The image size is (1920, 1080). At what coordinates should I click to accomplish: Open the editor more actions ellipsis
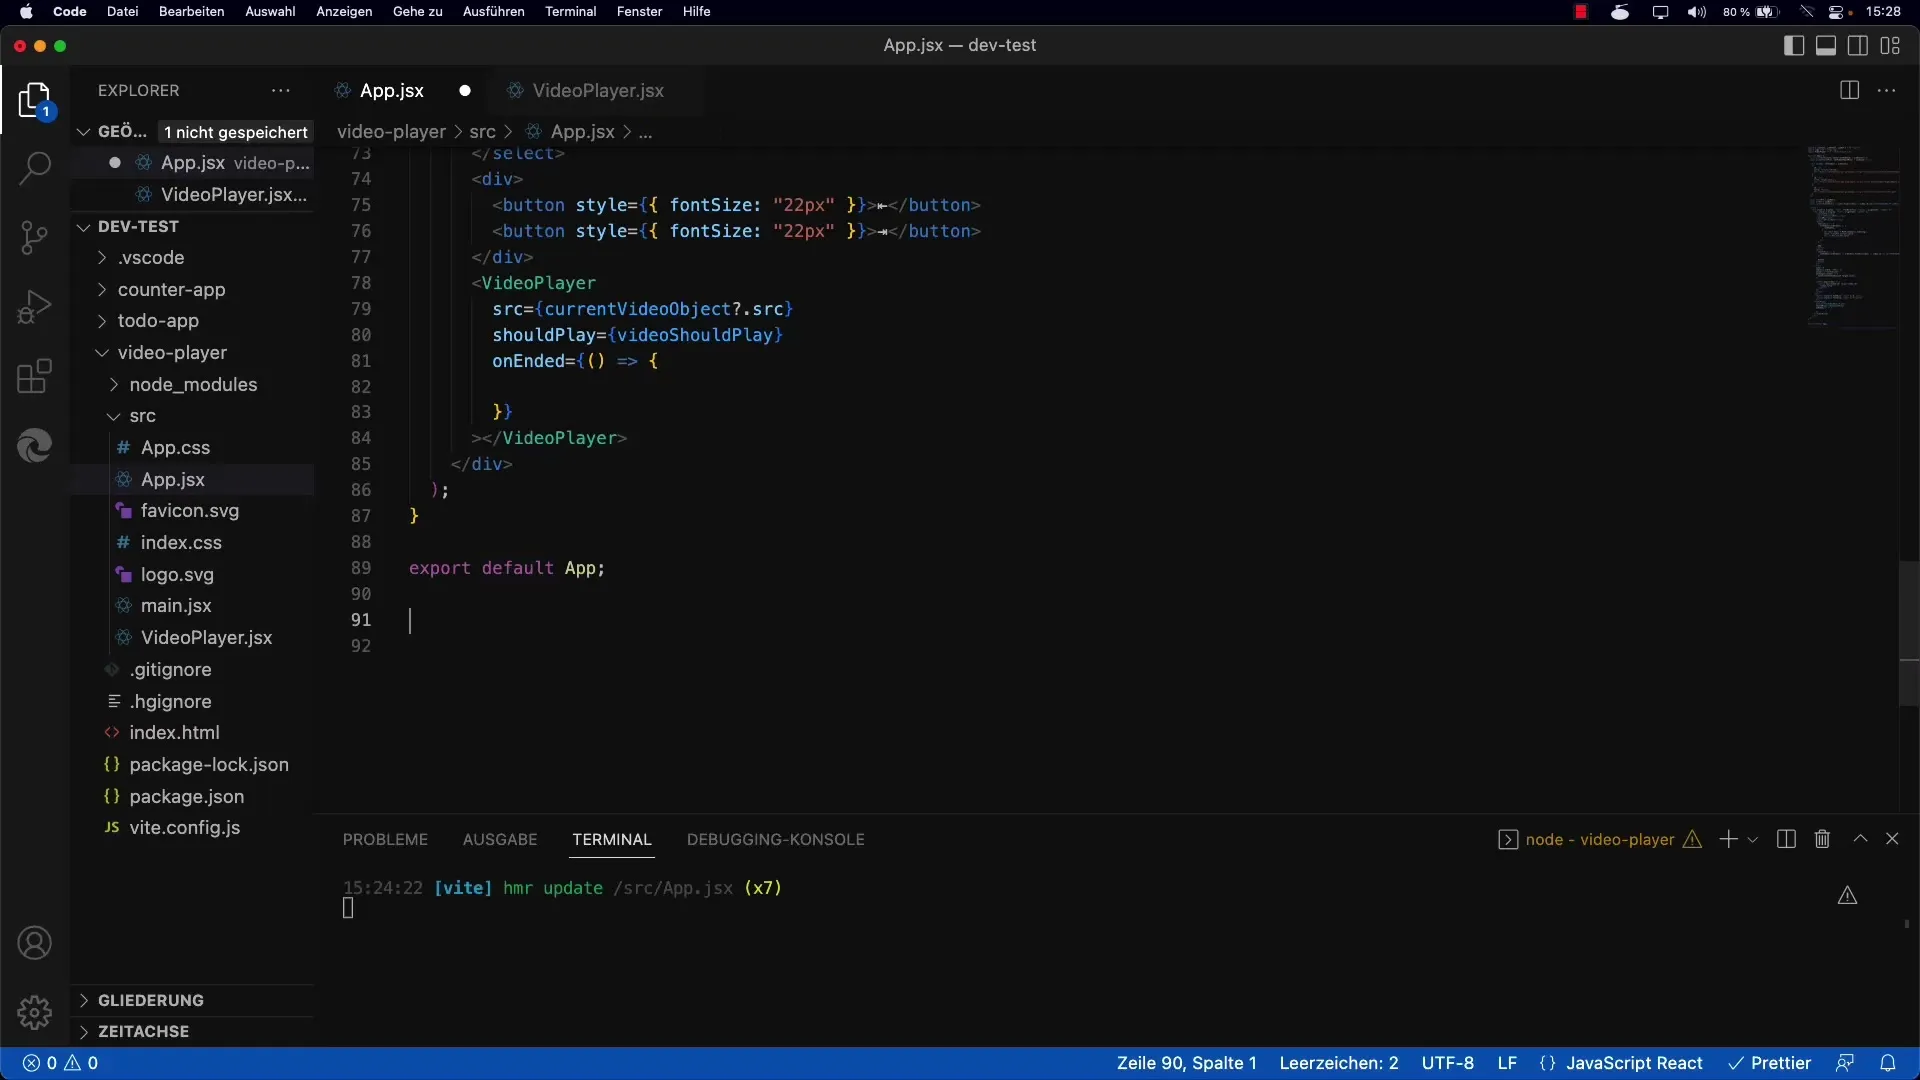pyautogui.click(x=1887, y=90)
